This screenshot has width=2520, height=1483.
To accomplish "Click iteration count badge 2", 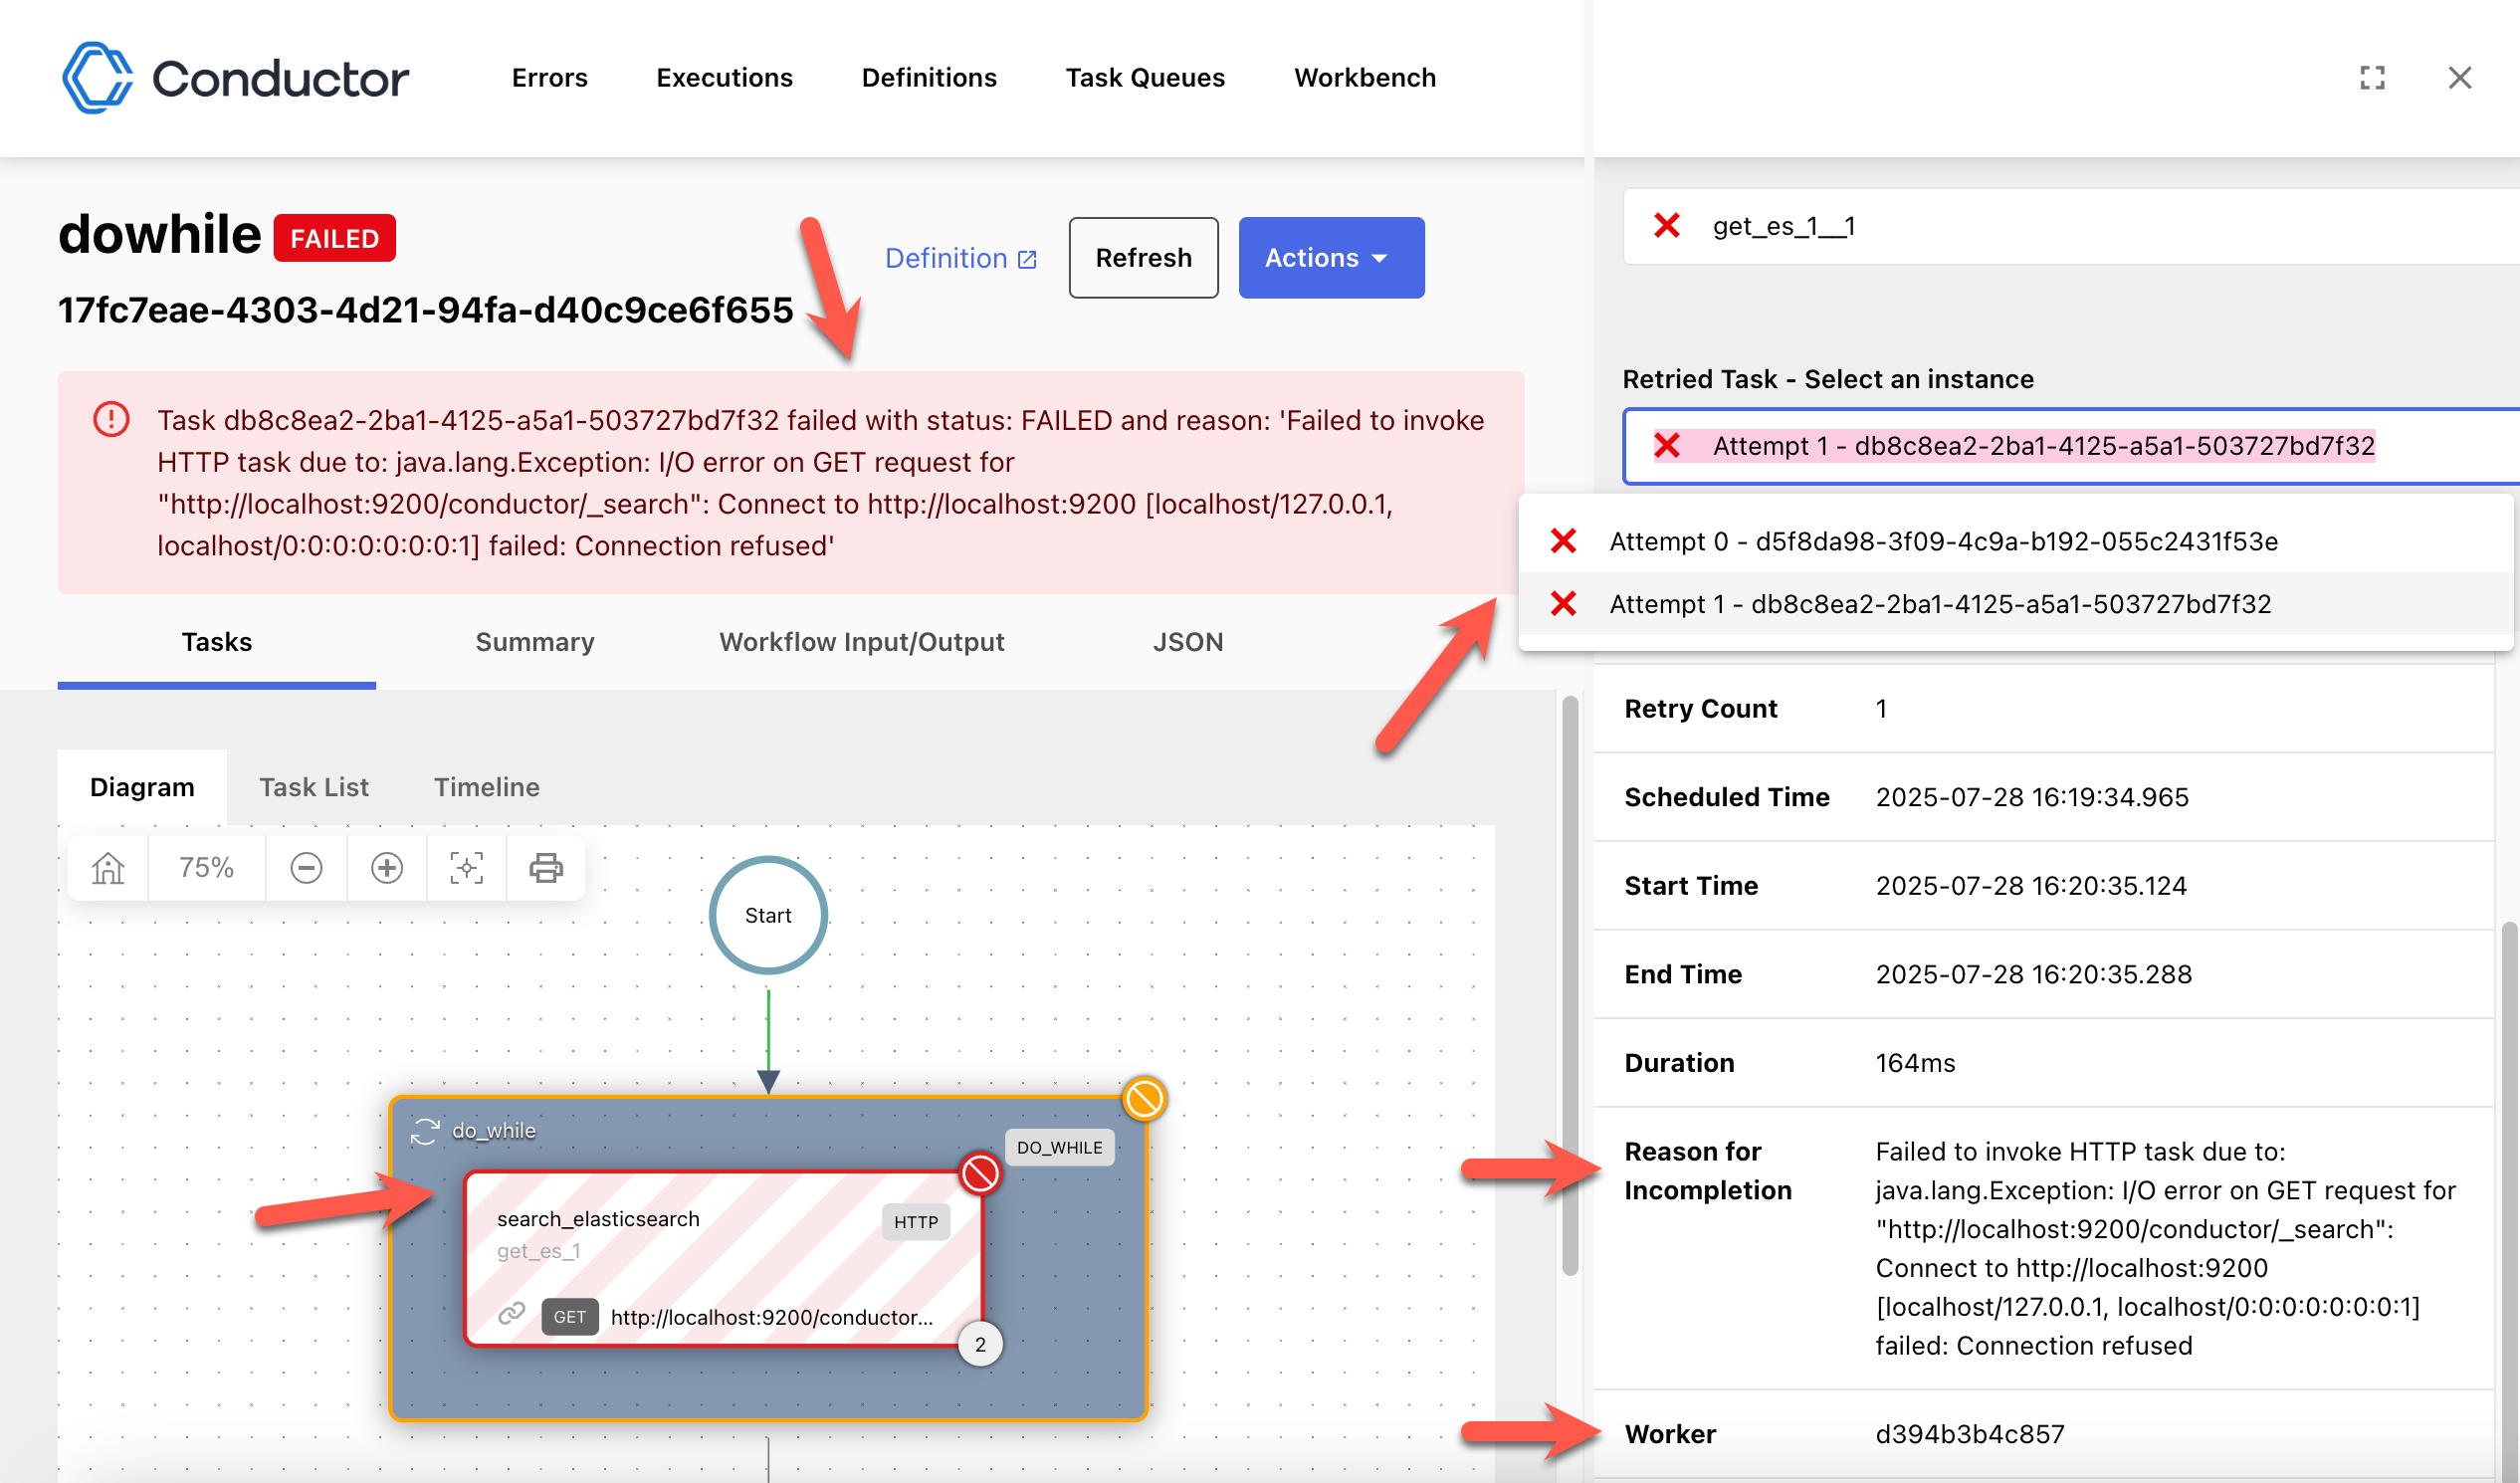I will click(980, 1345).
